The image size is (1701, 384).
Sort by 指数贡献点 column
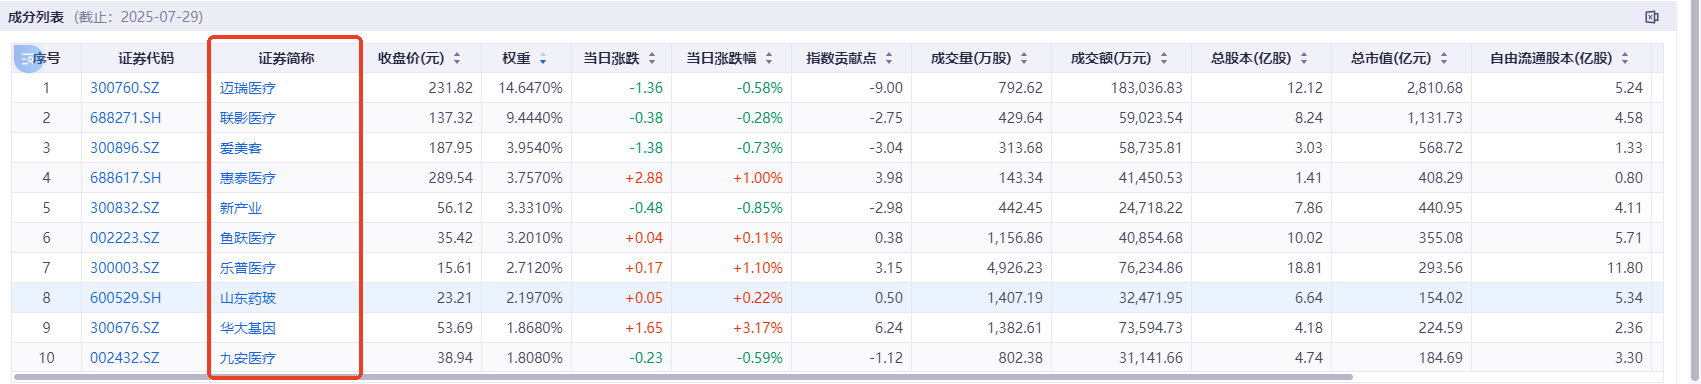click(x=889, y=58)
